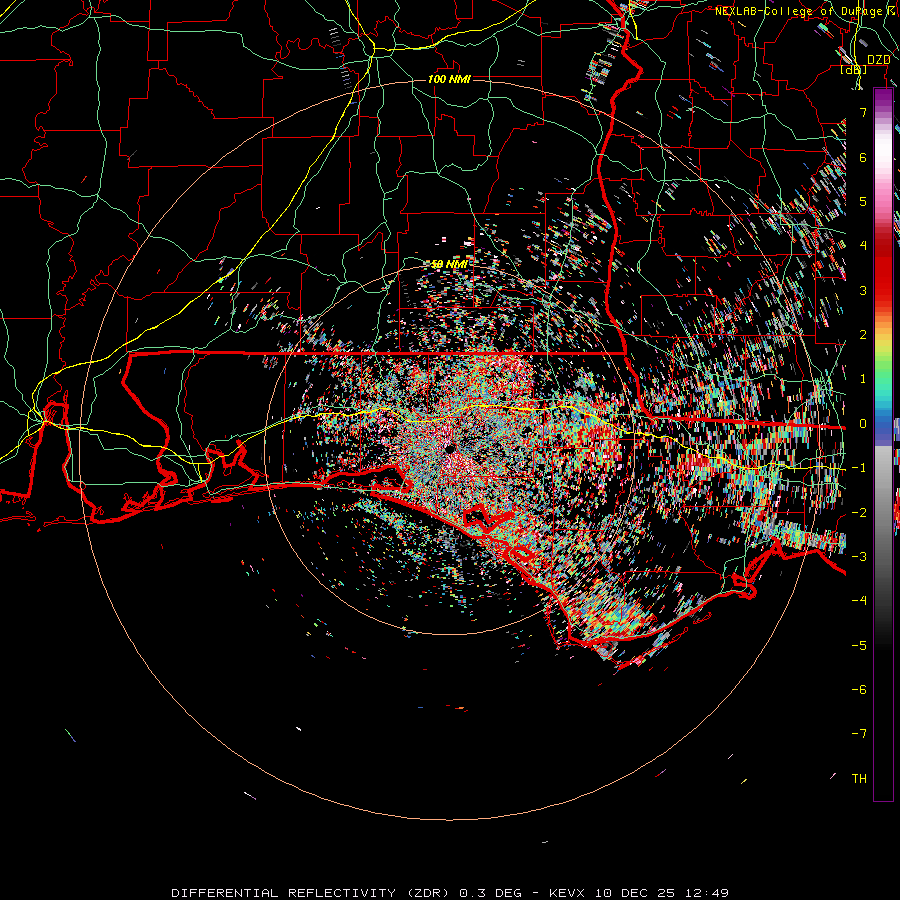The width and height of the screenshot is (900, 900).
Task: Click the -5 value on the dB scale
Action: [x=859, y=646]
